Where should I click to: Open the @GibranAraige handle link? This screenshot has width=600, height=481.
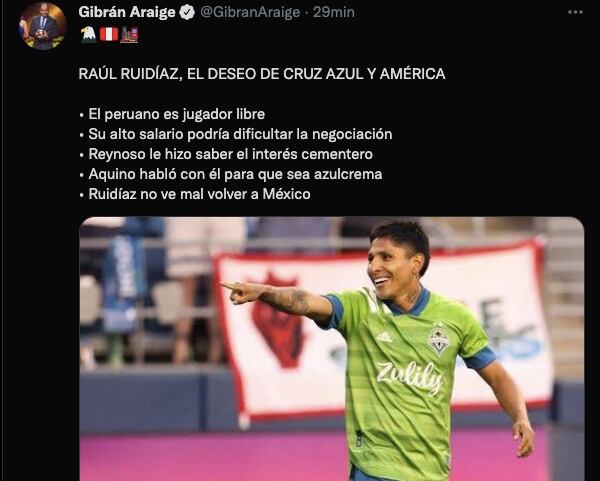click(250, 13)
